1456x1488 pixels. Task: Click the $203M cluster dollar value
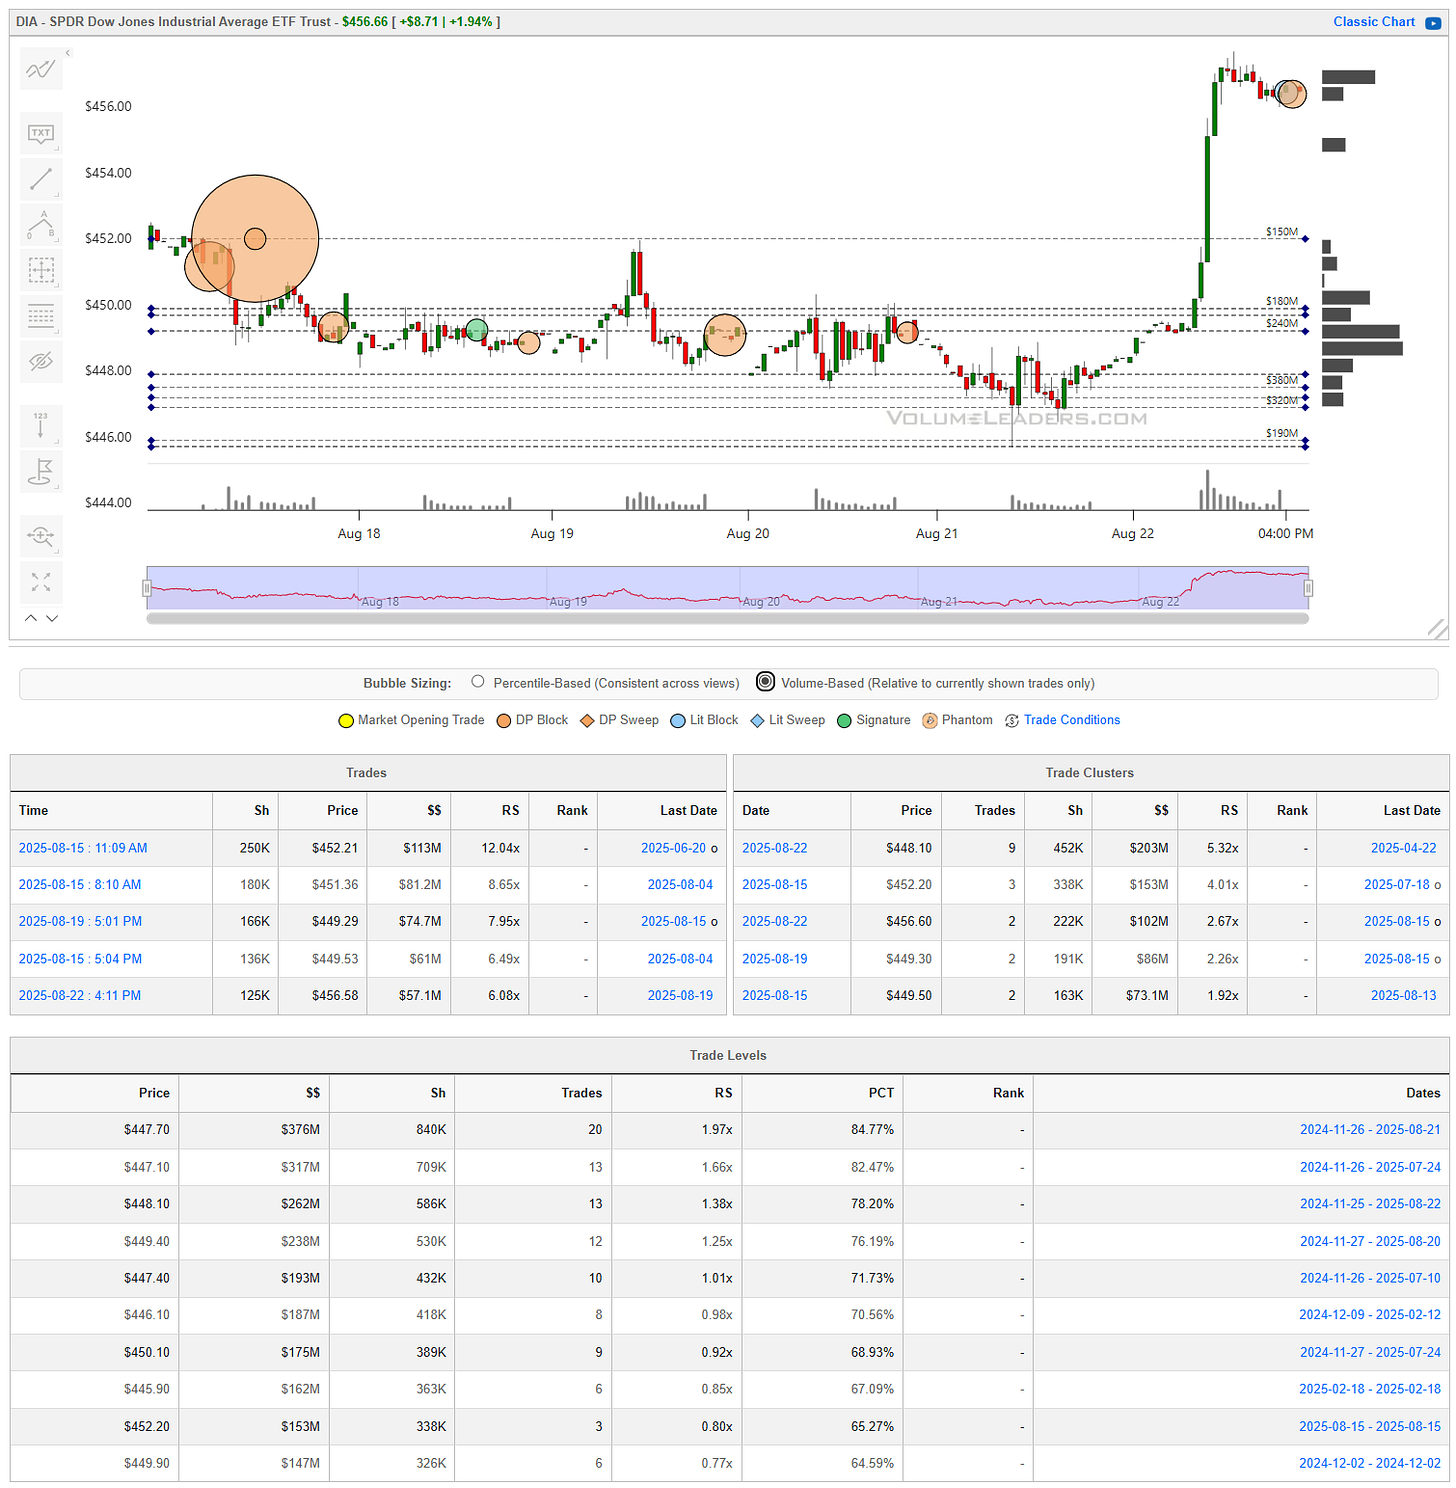pos(1149,848)
